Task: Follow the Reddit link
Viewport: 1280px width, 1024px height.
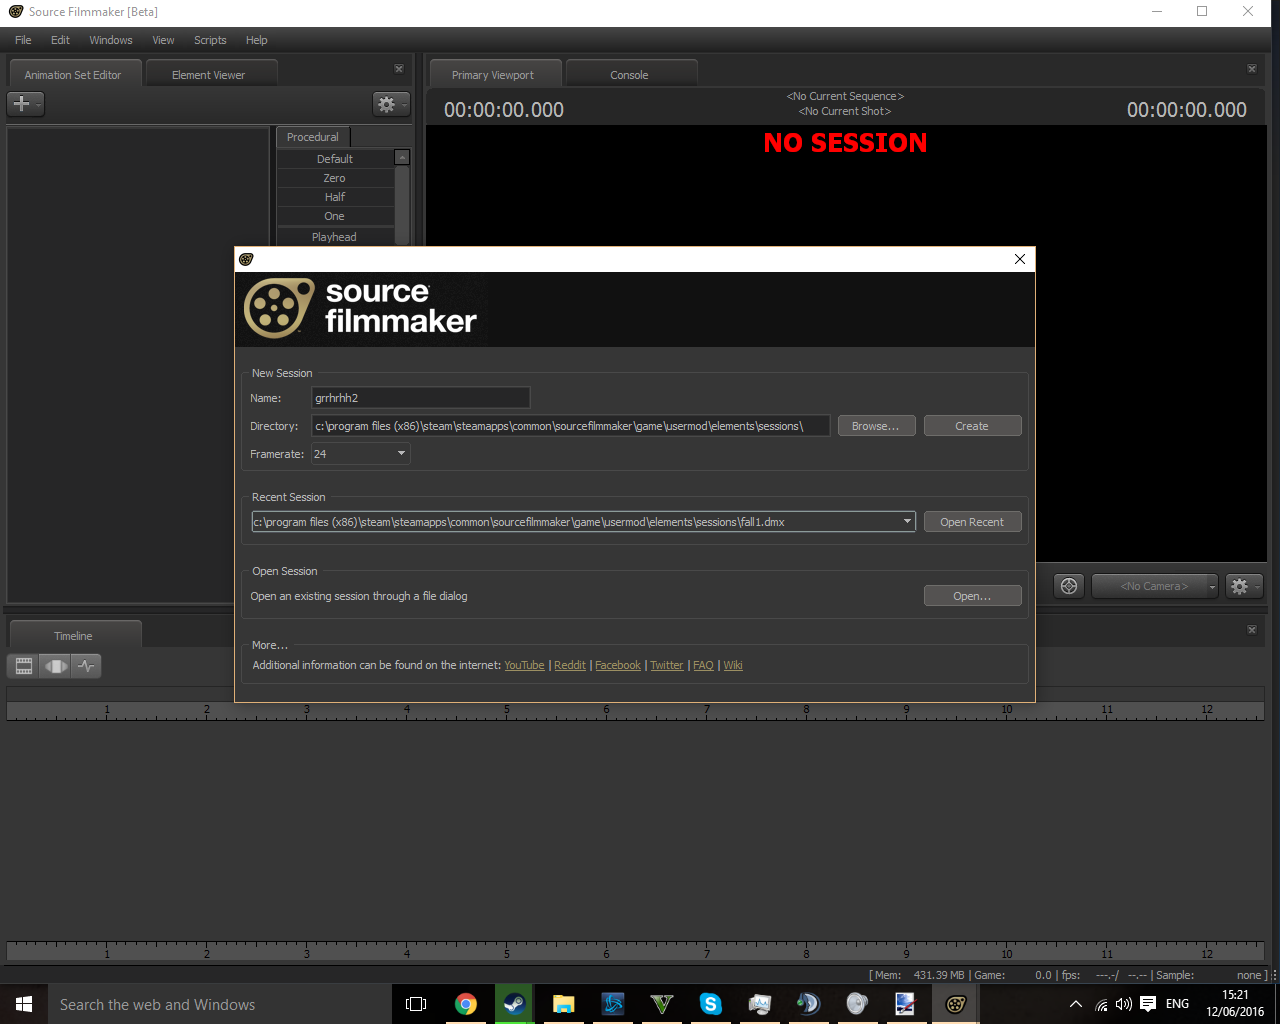Action: click(570, 665)
